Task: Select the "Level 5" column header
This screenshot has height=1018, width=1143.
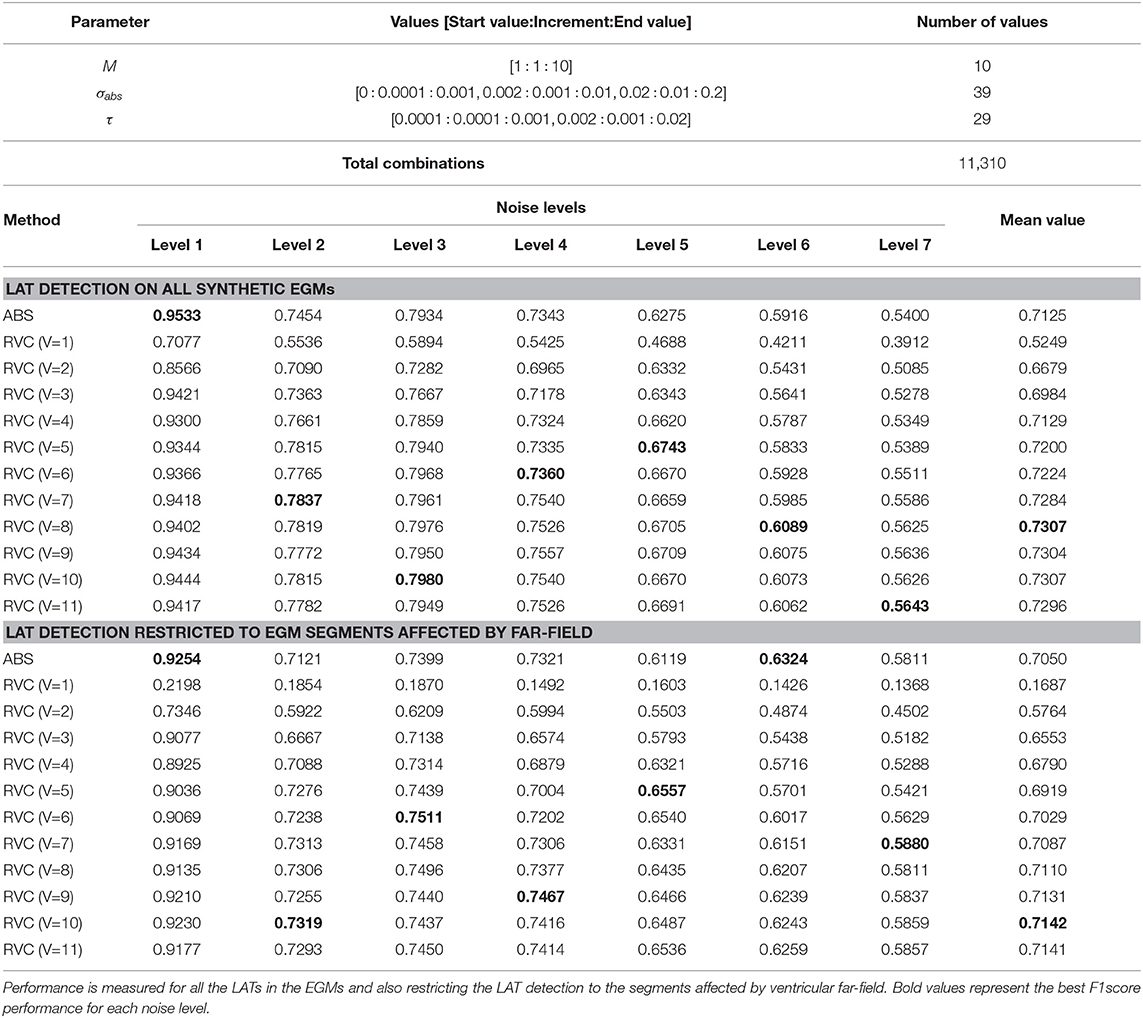Action: pyautogui.click(x=662, y=245)
